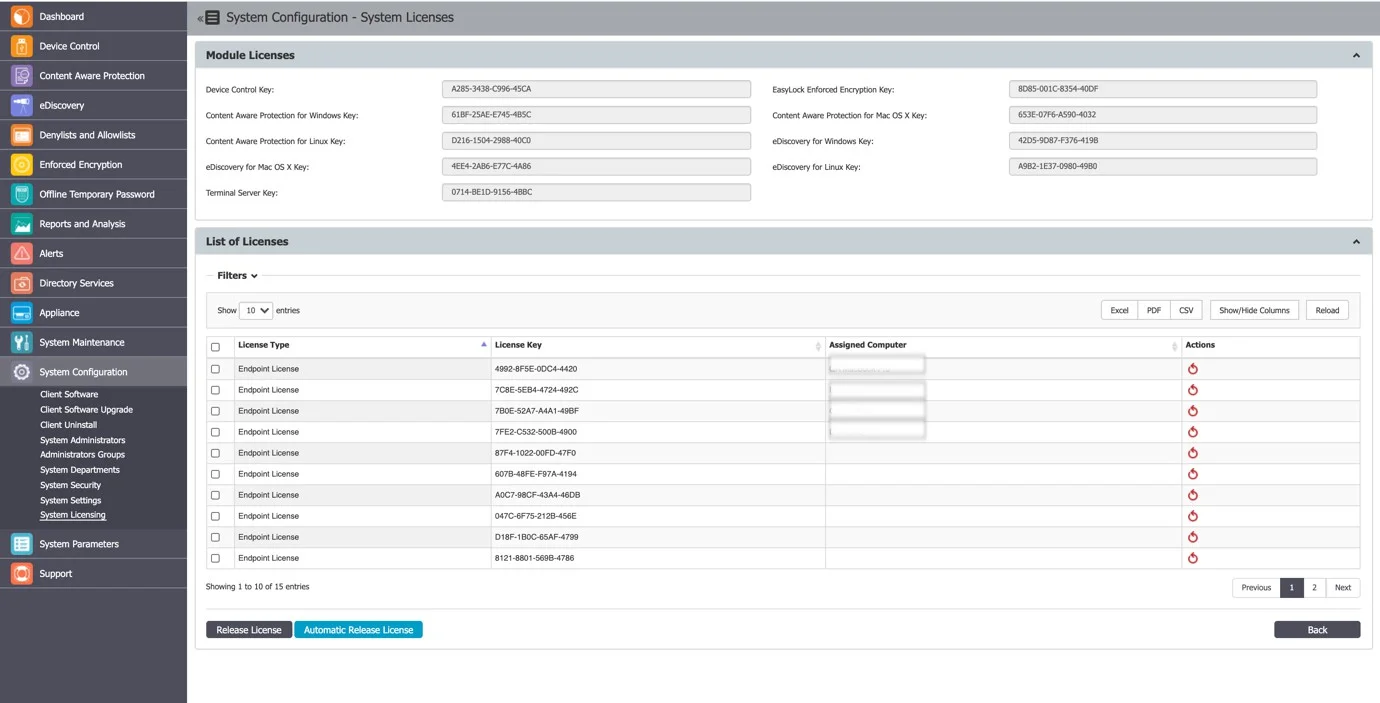Image resolution: width=1380 pixels, height=703 pixels.
Task: Click the Back button
Action: pyautogui.click(x=1317, y=630)
